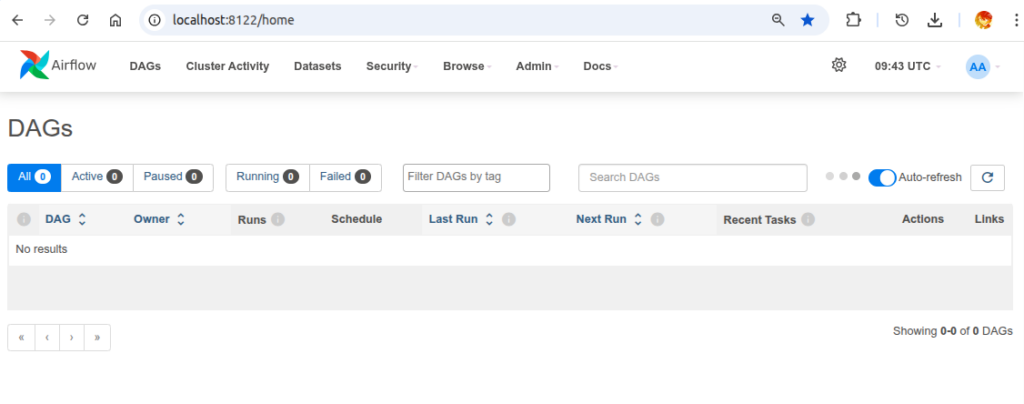Click the Airflow pinwheel logo
Viewport: 1024px width, 404px height.
click(34, 66)
